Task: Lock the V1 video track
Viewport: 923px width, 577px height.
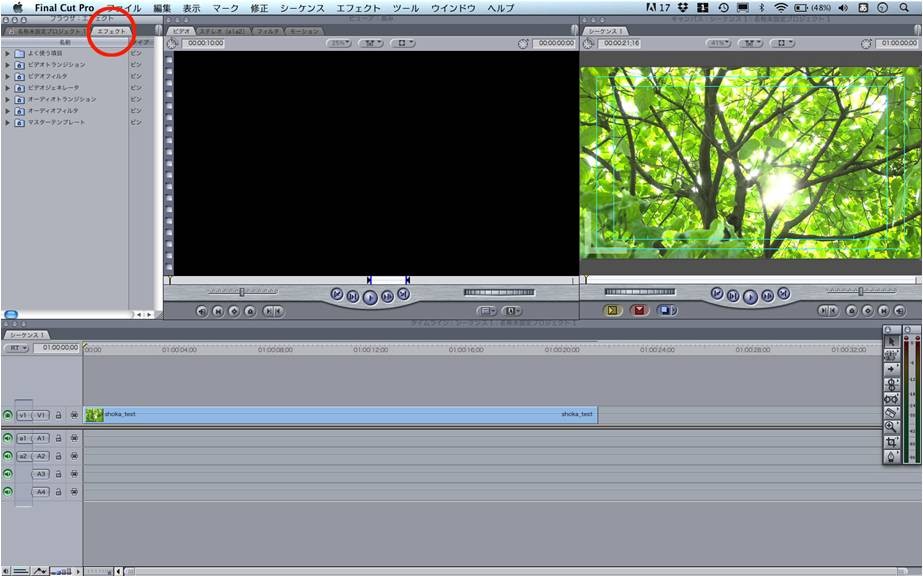Action: pos(58,415)
